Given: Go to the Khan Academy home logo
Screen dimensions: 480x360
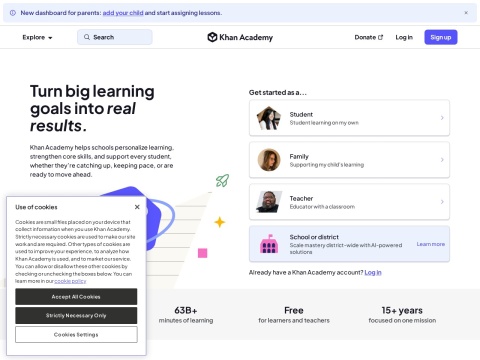Looking at the screenshot, I should coord(240,37).
